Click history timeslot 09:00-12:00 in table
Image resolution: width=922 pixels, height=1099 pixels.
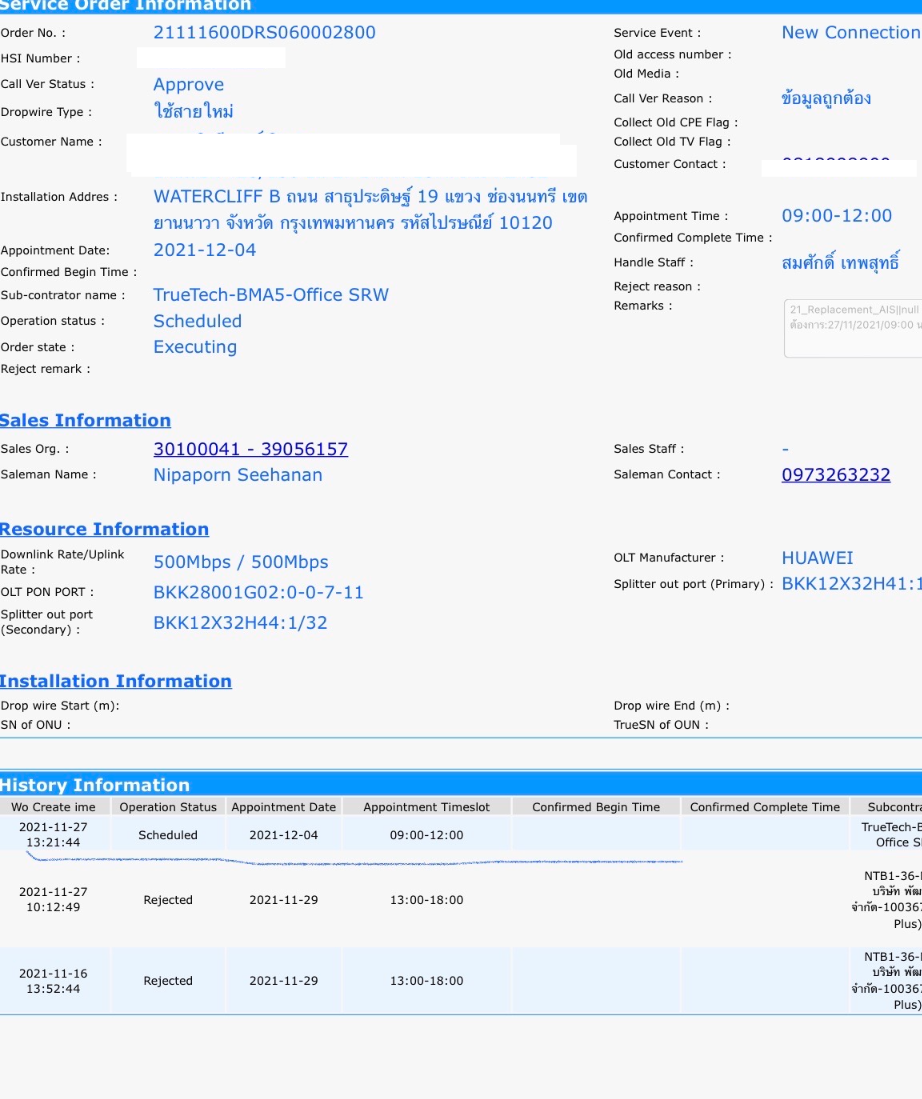(426, 835)
